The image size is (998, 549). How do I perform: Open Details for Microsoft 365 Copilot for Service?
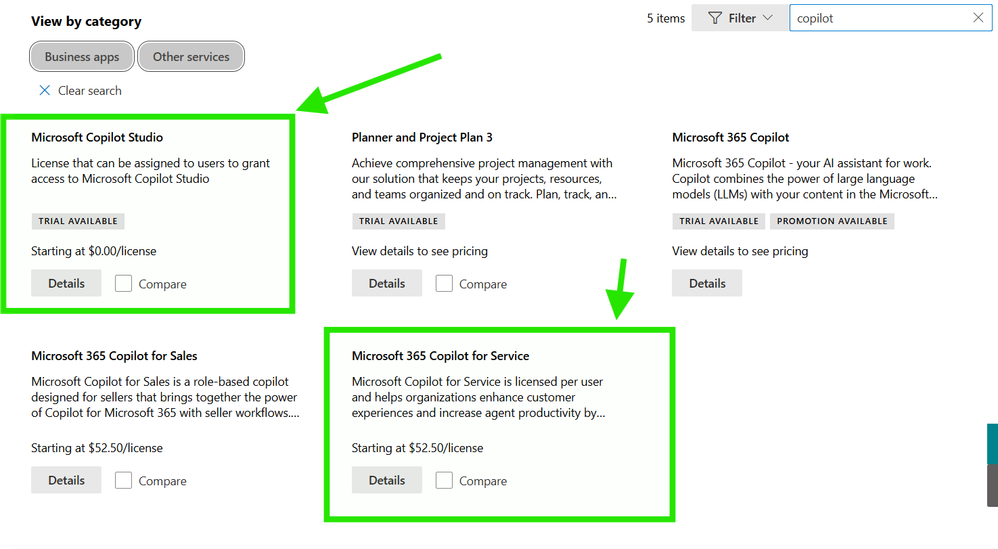[x=387, y=480]
